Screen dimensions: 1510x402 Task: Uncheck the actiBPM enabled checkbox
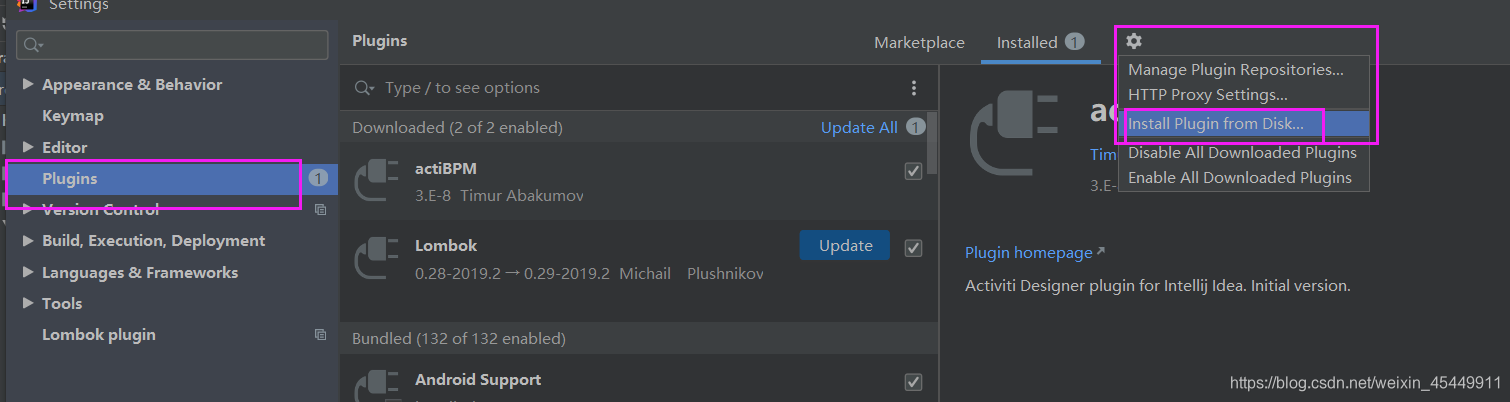(913, 171)
